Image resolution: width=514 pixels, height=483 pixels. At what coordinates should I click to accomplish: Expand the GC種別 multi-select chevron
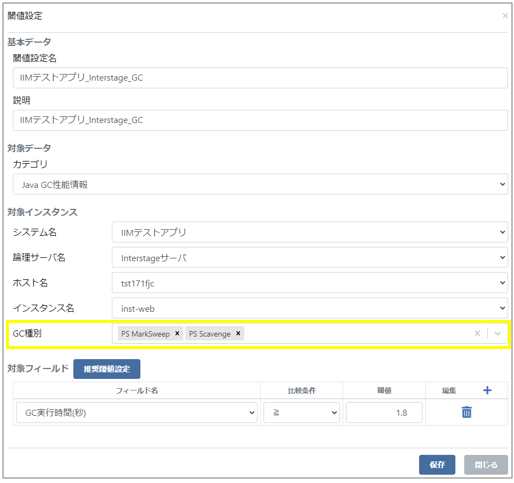tap(498, 333)
